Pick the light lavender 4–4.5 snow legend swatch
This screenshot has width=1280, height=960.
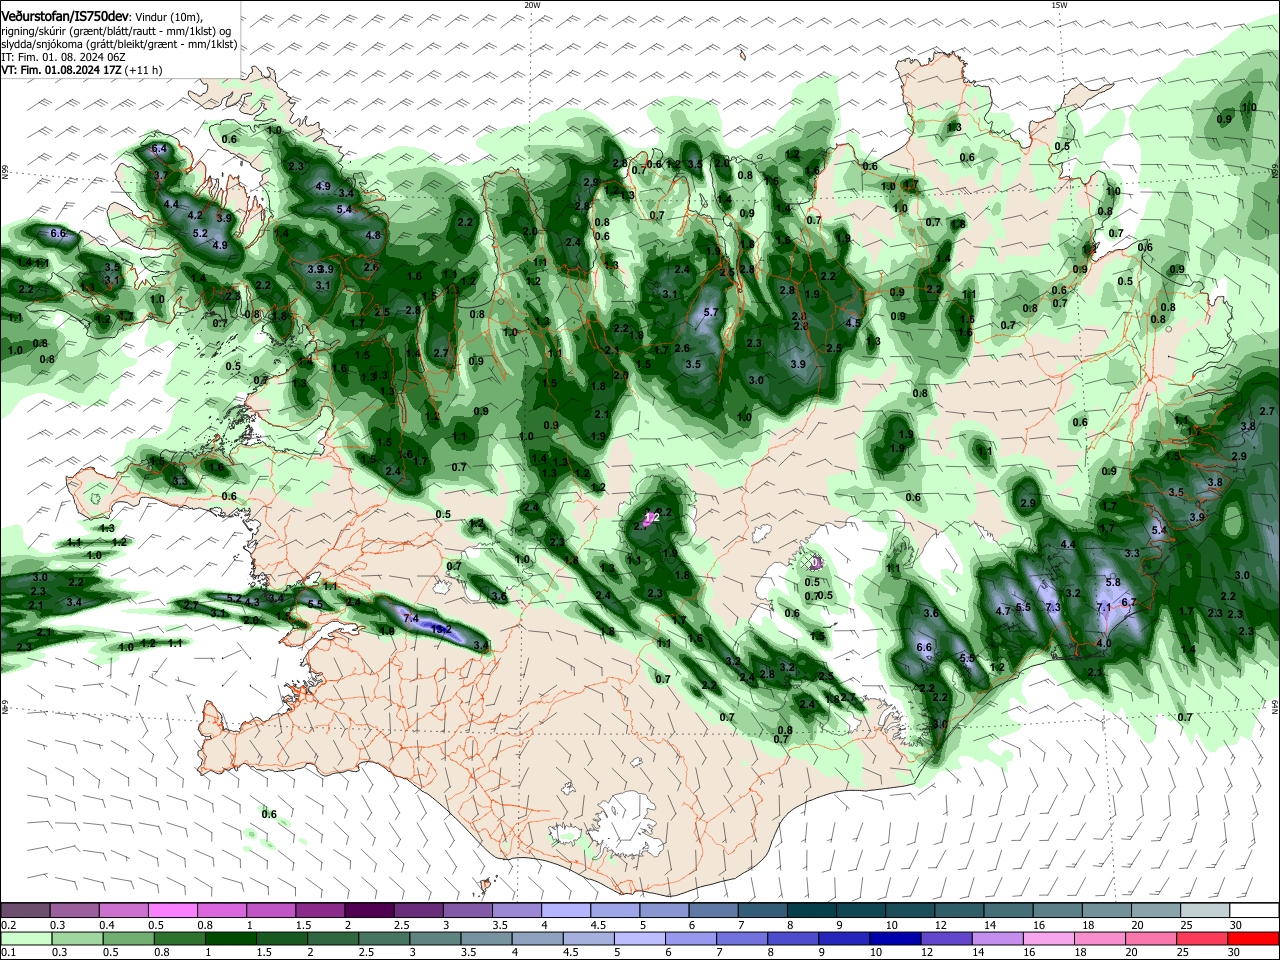tap(566, 911)
